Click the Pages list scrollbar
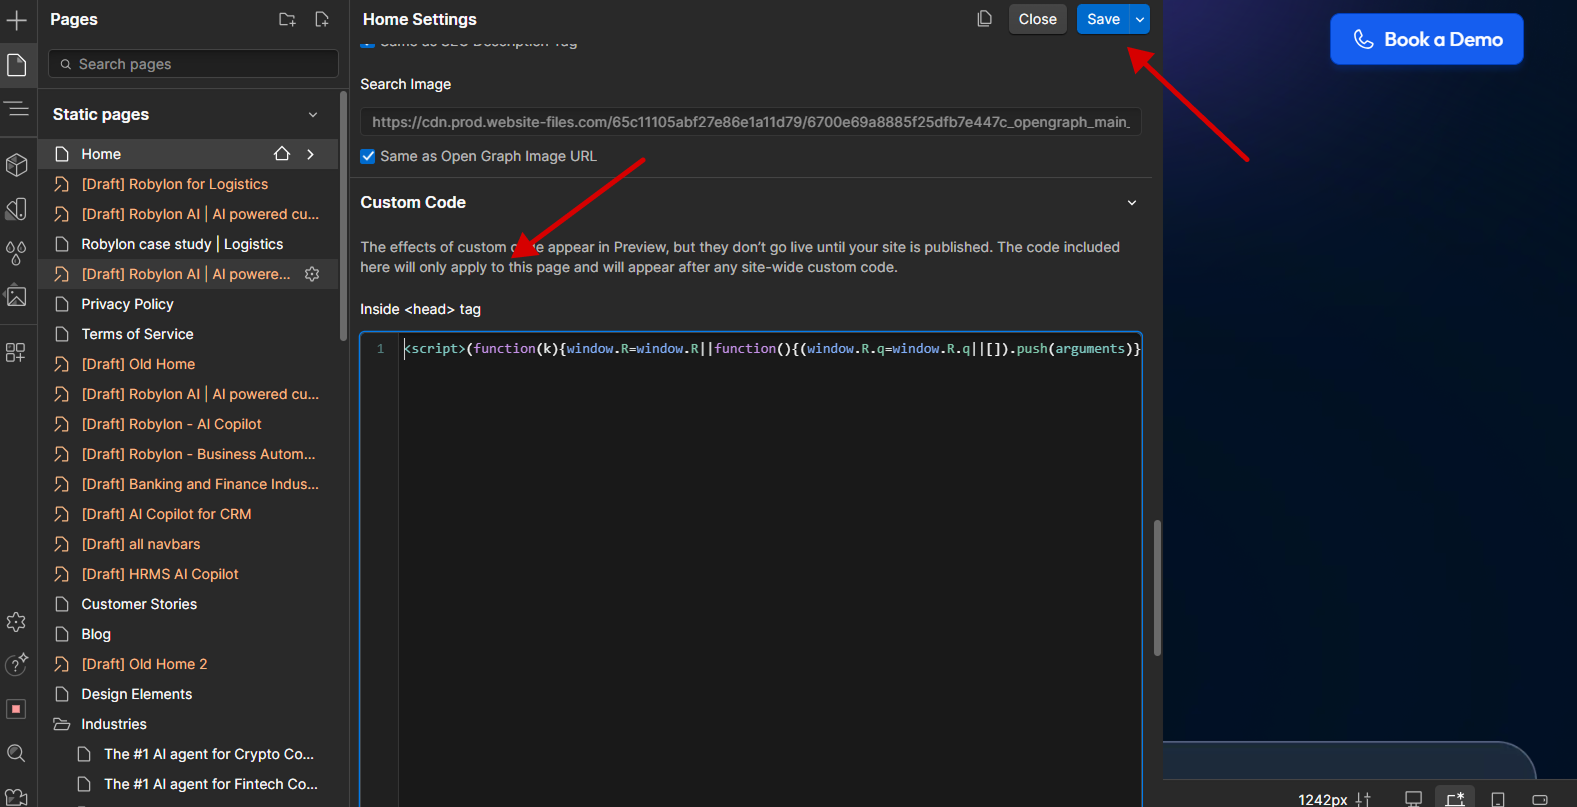This screenshot has width=1577, height=807. (343, 216)
